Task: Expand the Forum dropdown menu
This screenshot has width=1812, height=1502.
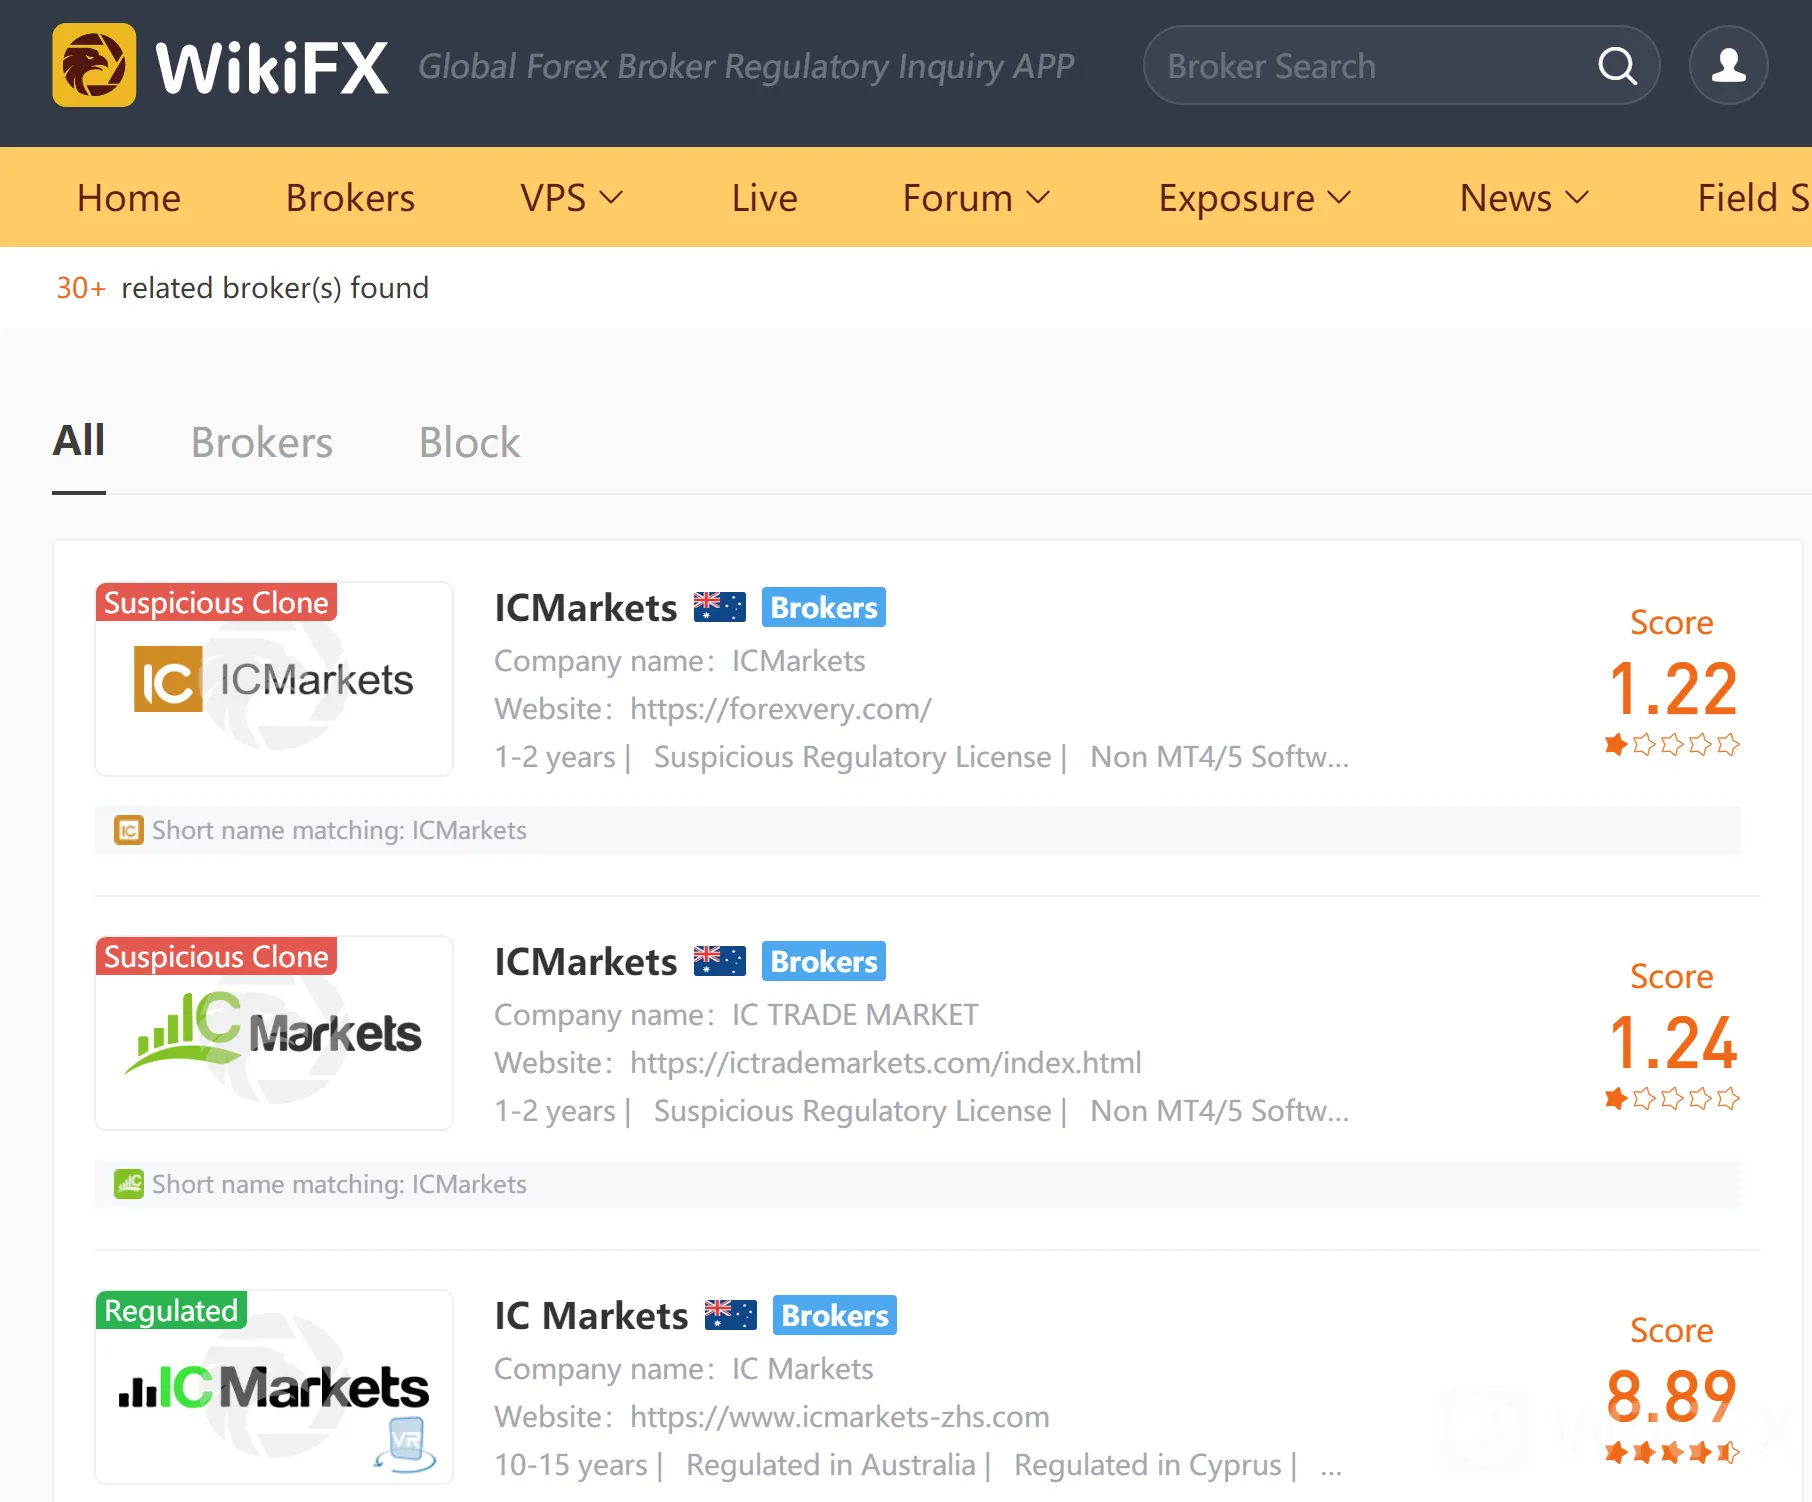Action: [976, 198]
